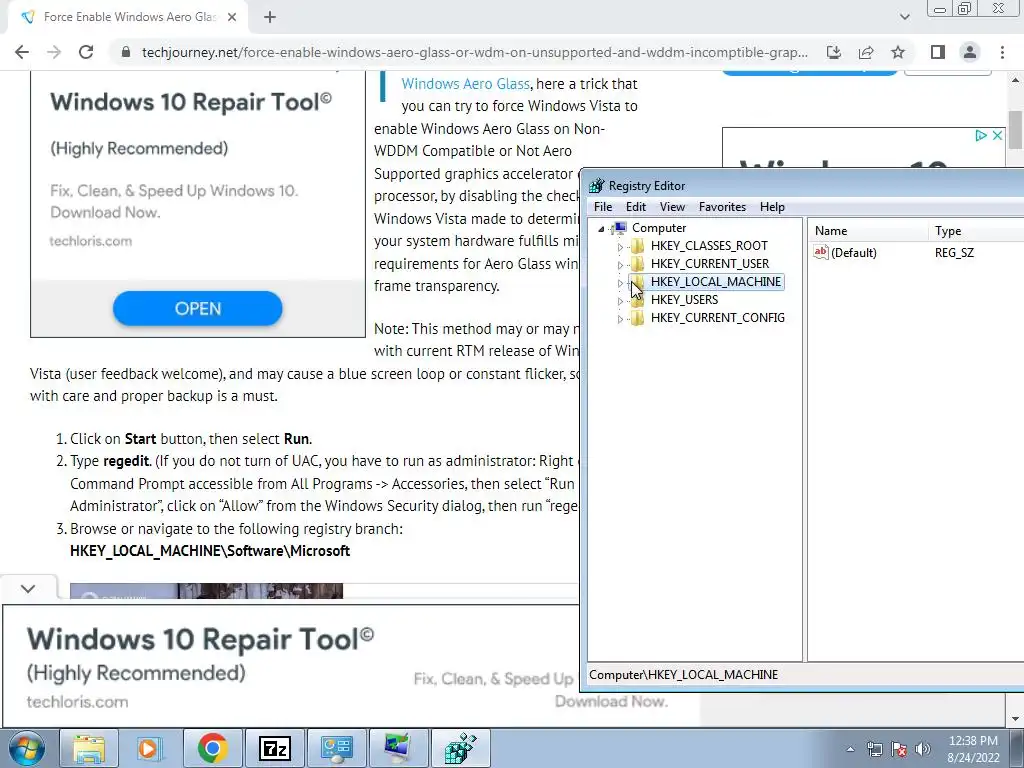Click the Action Center flag tray icon

[899, 749]
